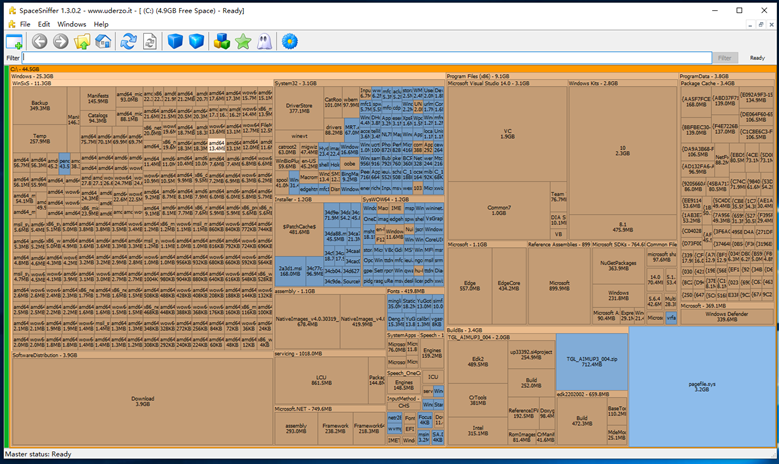The height and width of the screenshot is (464, 779).
Task: Select the Engines 159.2MB block
Action: coord(432,353)
